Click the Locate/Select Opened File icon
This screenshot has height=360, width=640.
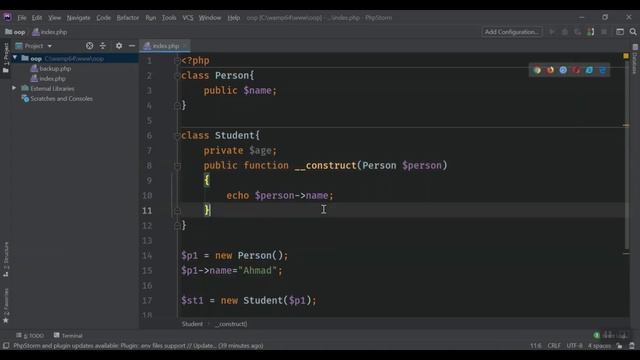(89, 46)
